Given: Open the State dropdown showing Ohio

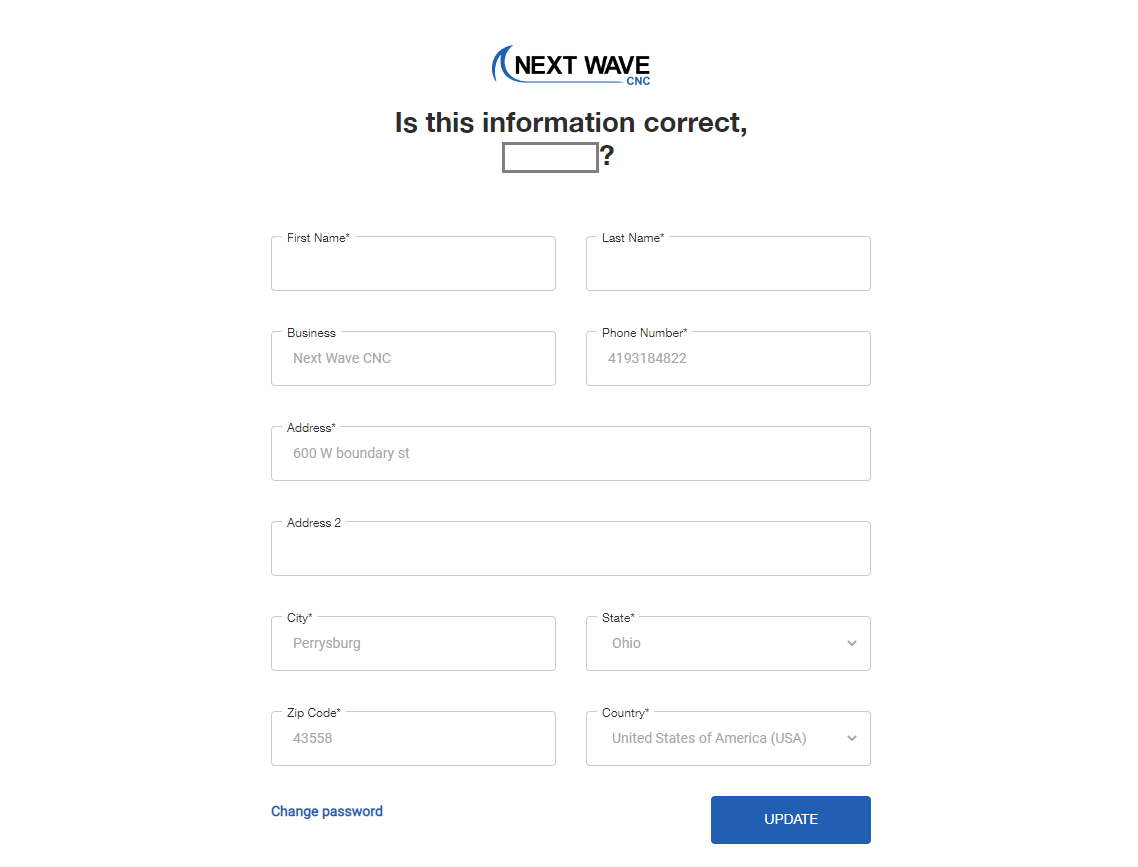Looking at the screenshot, I should tap(715, 644).
